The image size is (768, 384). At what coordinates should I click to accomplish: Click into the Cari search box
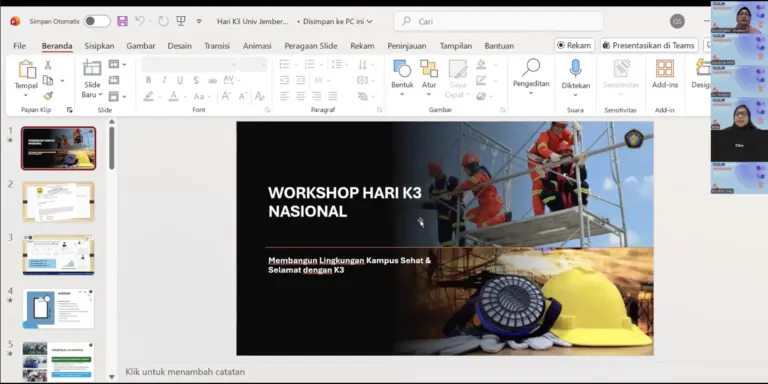point(498,22)
